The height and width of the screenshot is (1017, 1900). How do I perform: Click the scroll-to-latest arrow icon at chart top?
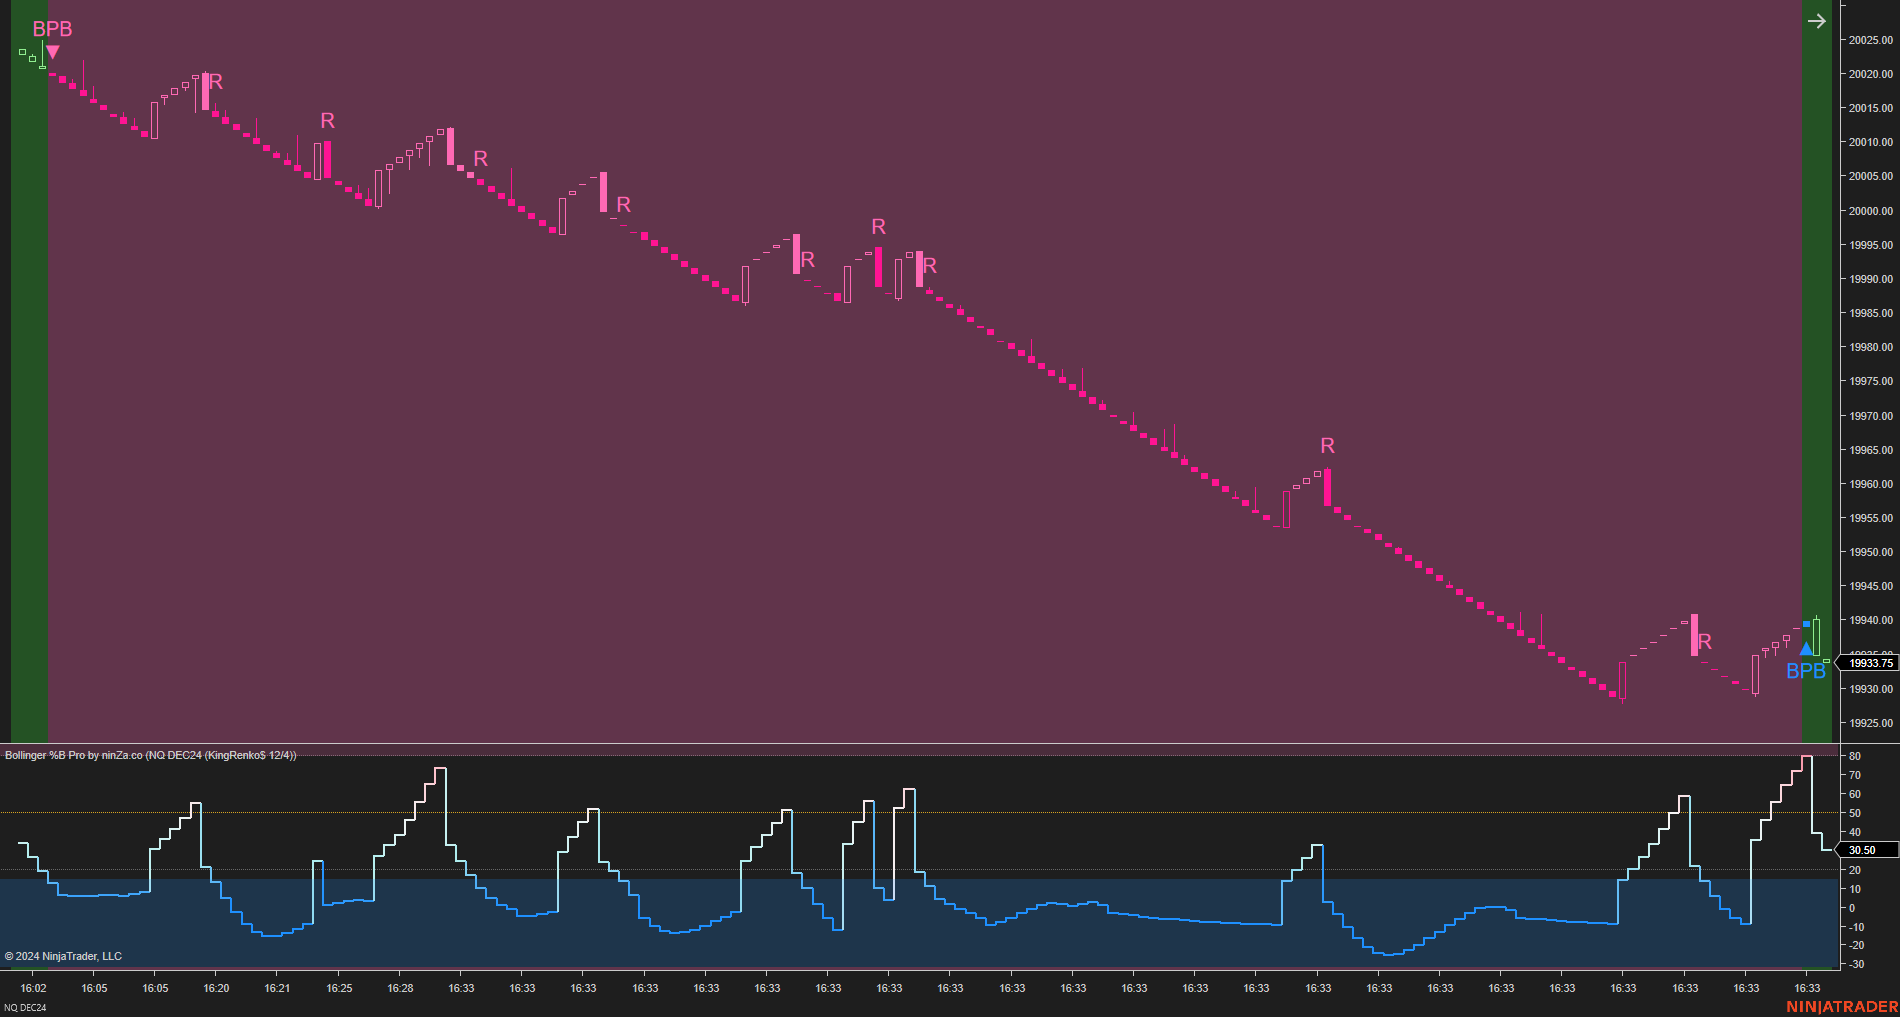(x=1817, y=21)
